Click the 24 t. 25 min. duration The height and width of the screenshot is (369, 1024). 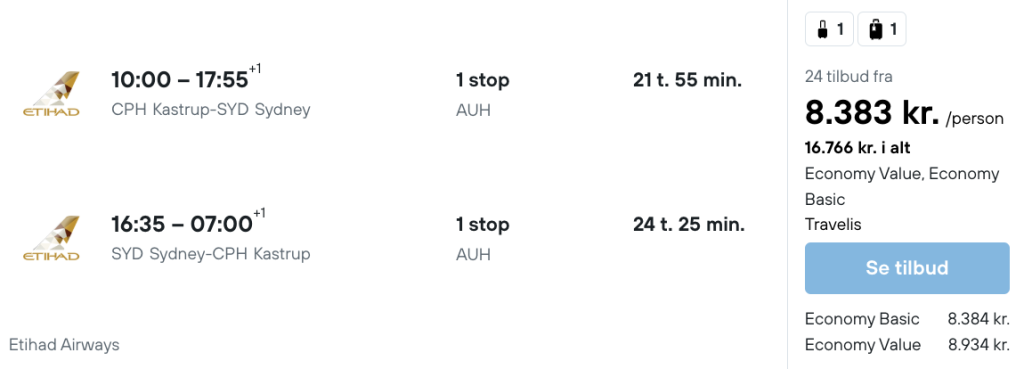pos(689,225)
